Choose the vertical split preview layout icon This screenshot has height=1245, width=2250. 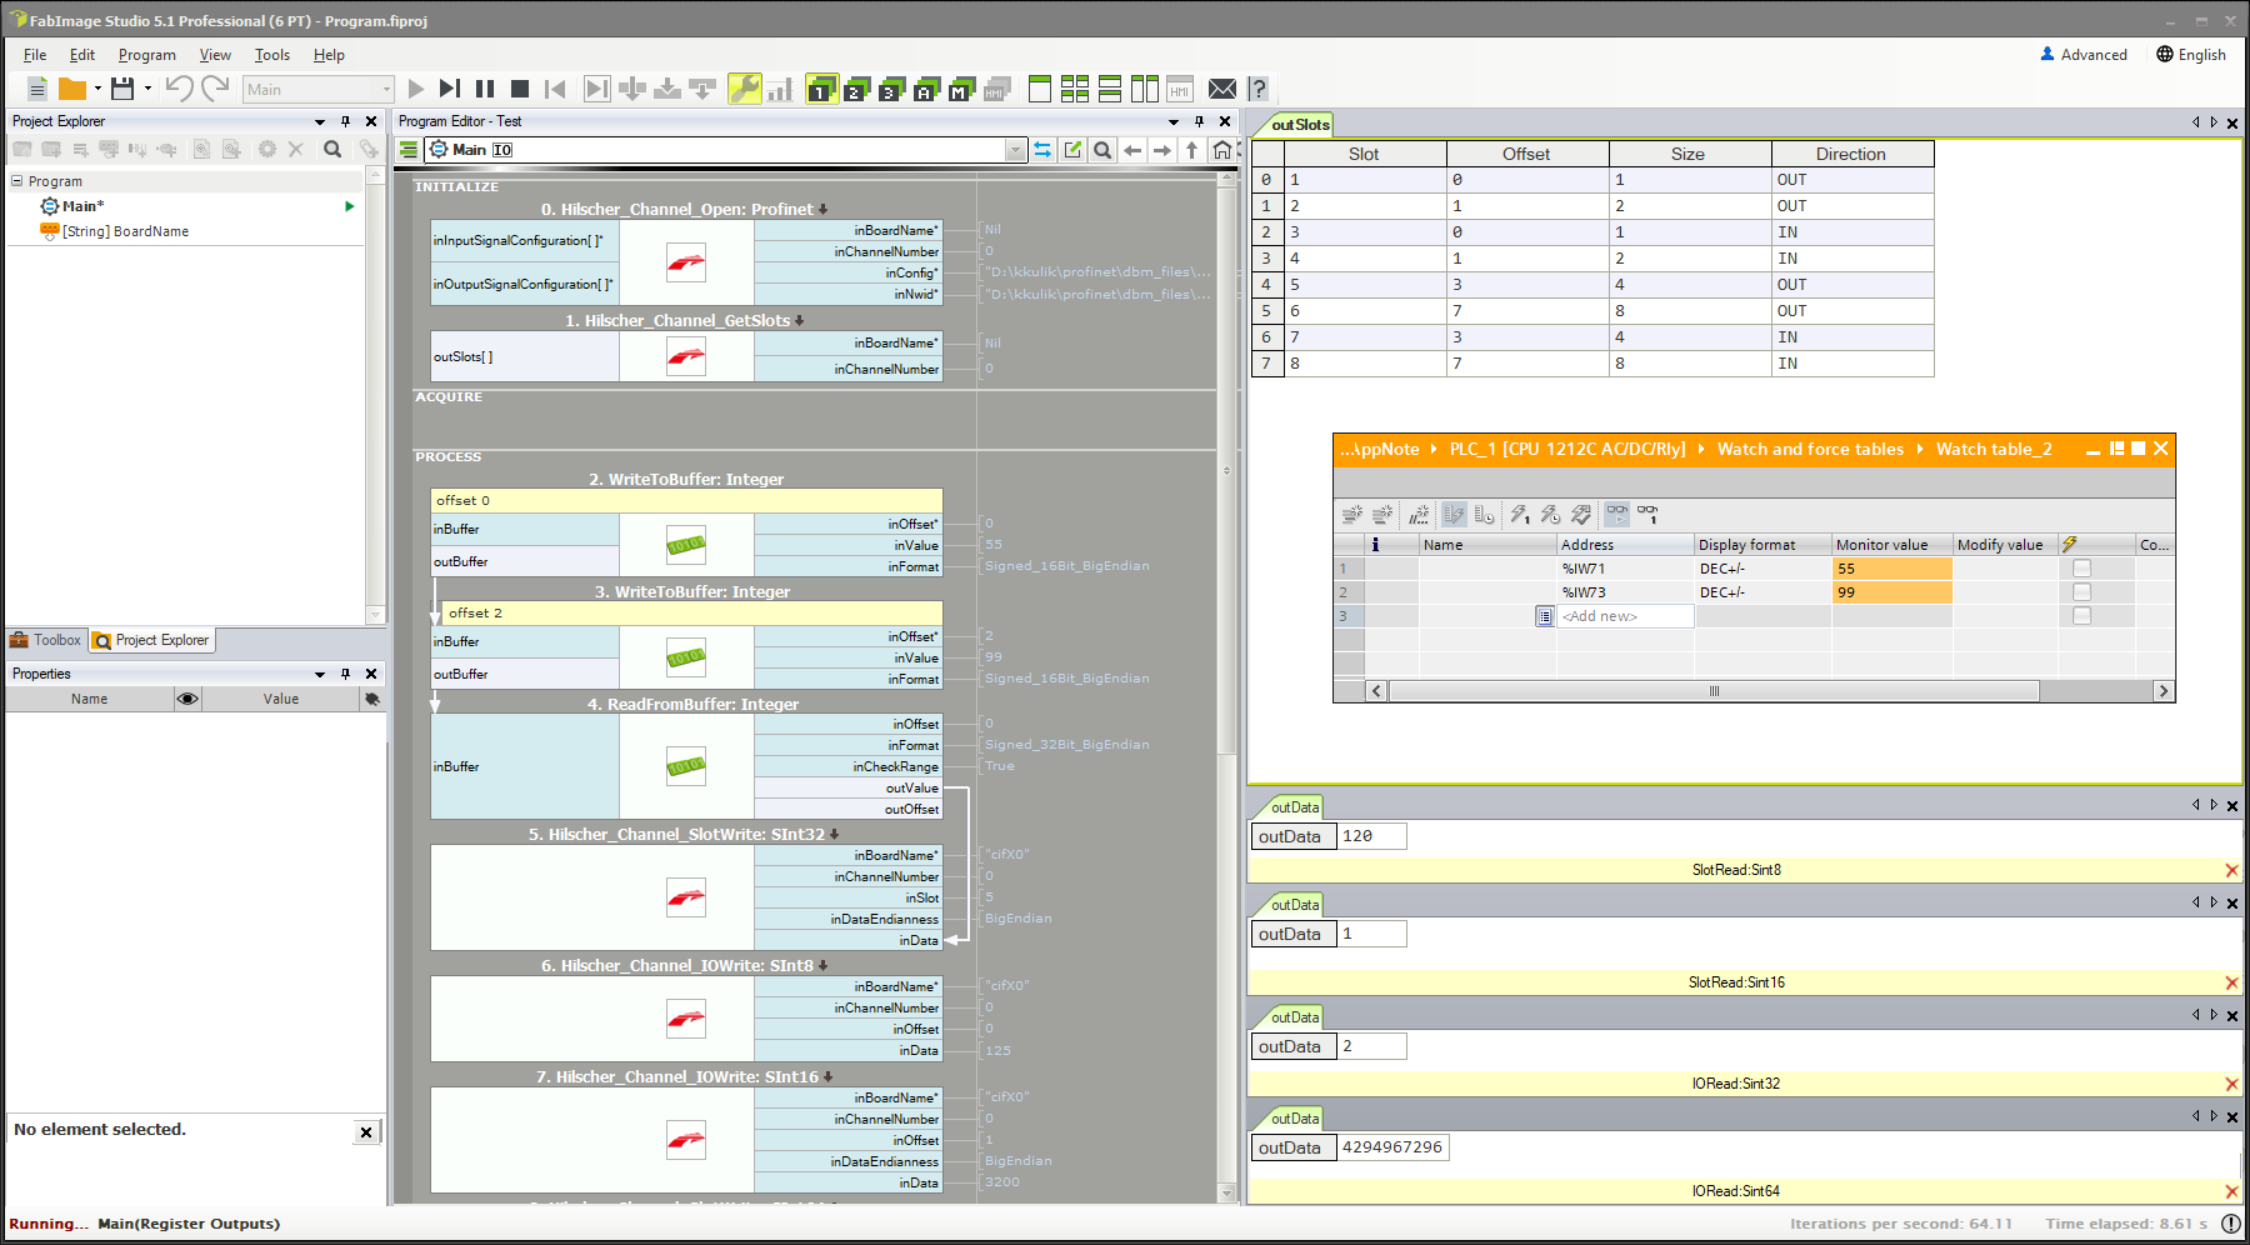click(1144, 89)
